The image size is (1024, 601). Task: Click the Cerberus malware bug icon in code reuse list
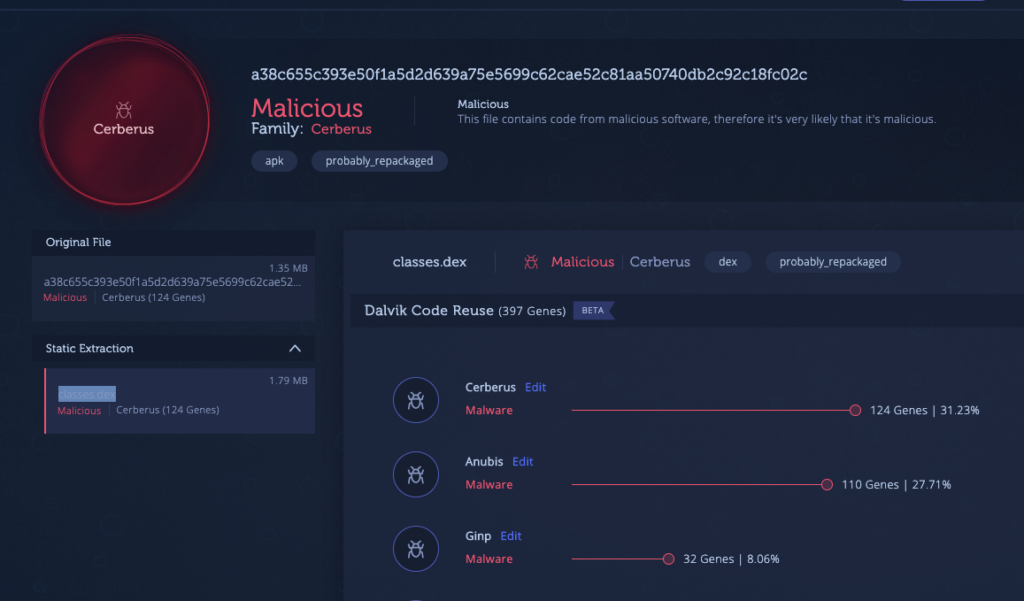point(415,400)
